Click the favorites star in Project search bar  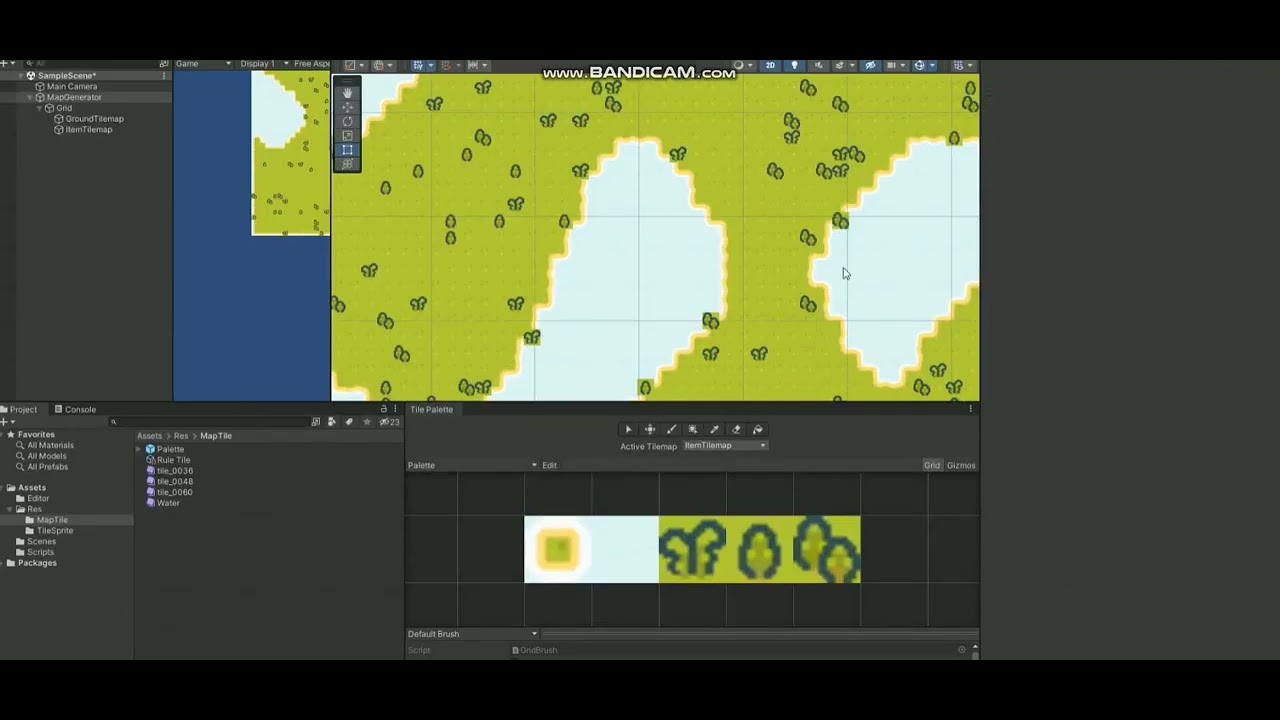366,422
